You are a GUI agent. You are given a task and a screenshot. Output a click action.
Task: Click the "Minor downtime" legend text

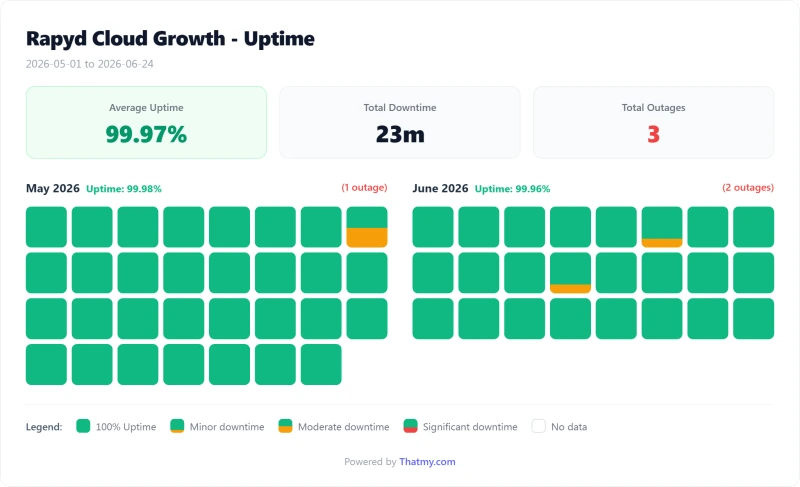click(227, 427)
